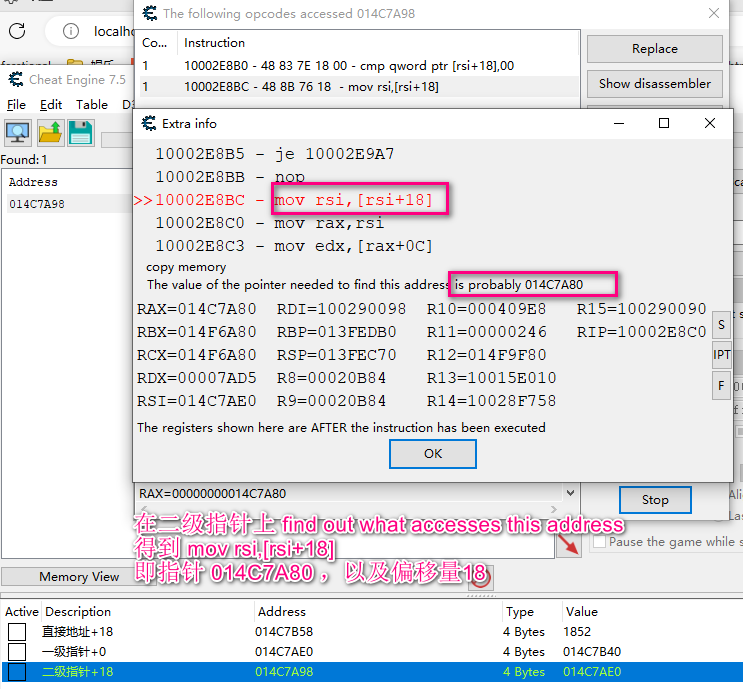Select found address 014C7A98 in results list
Screen dimensions: 743x689
click(69, 204)
